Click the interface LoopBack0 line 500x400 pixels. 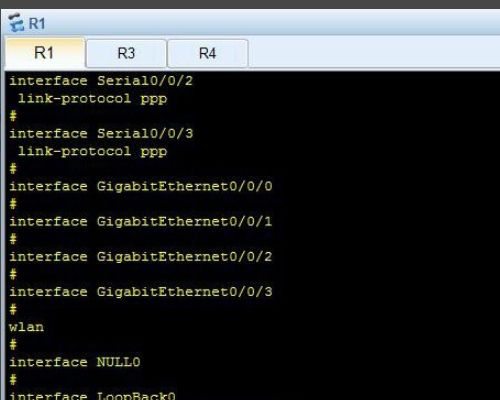pos(92,396)
